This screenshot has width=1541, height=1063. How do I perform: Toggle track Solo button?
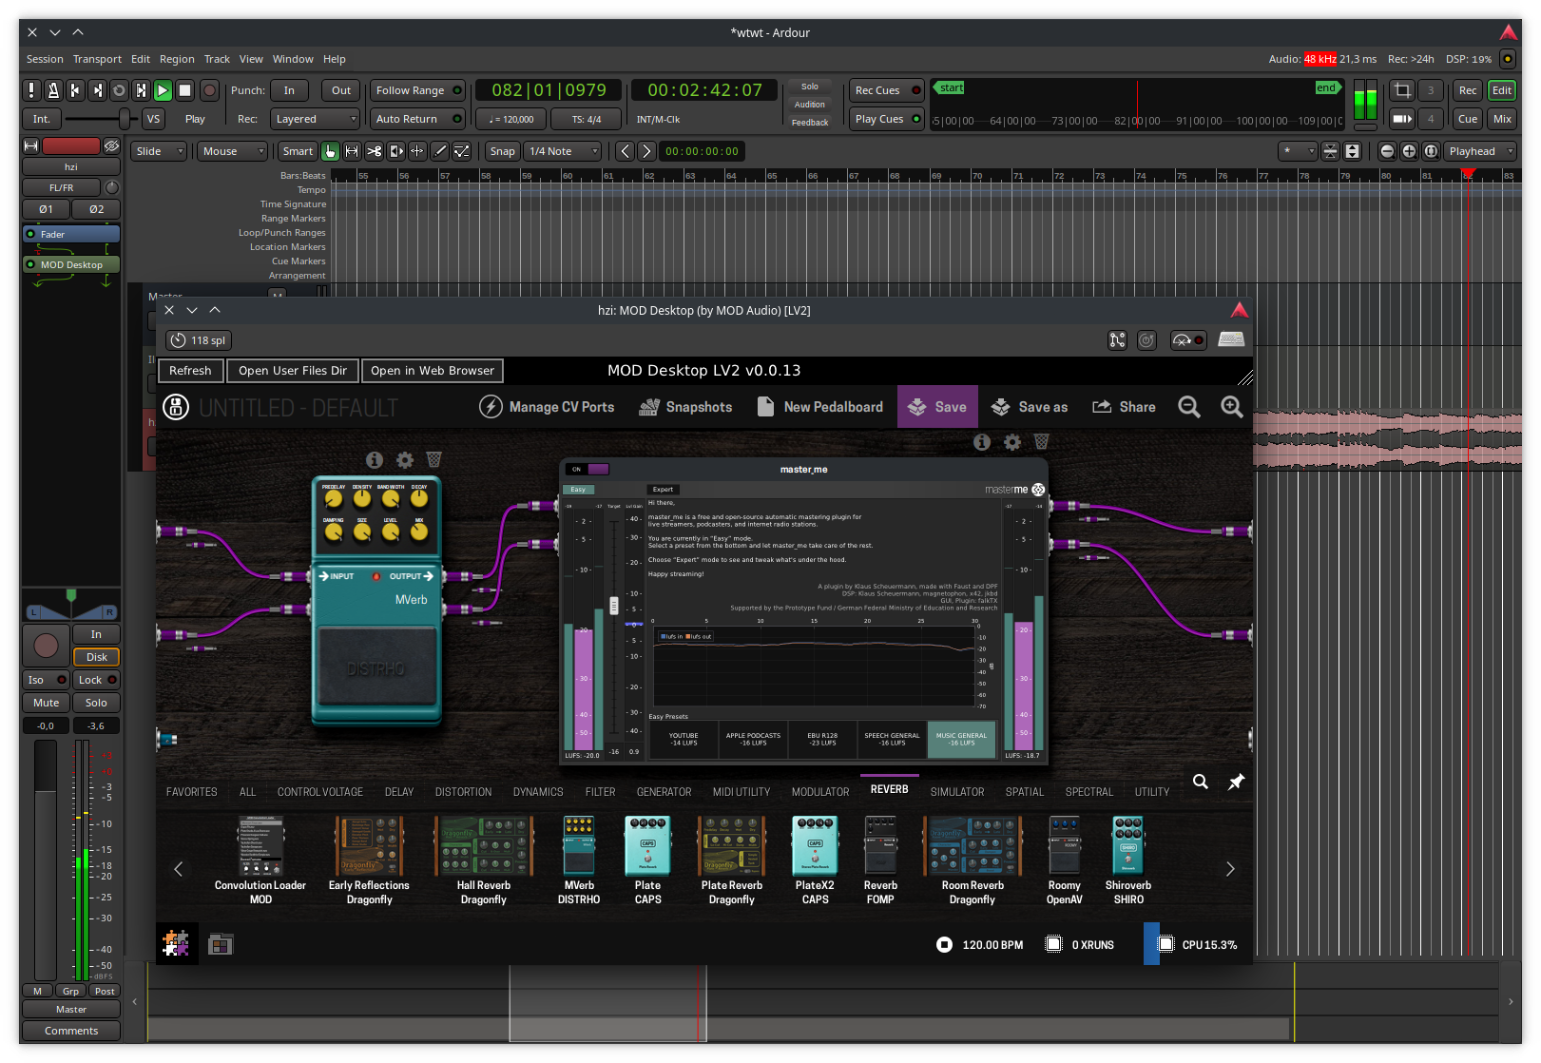(96, 703)
